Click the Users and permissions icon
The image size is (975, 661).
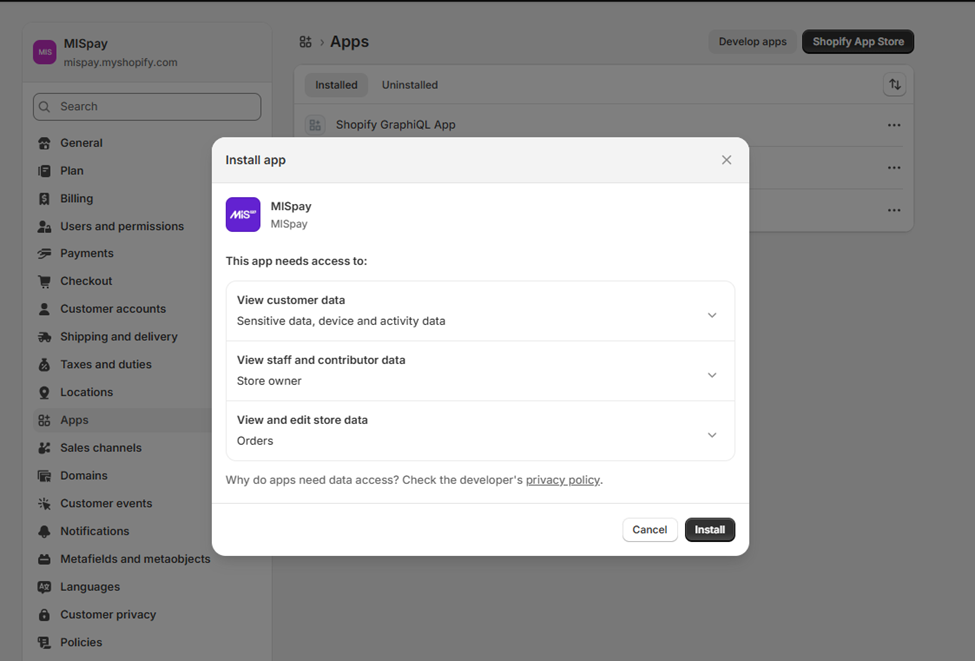(x=44, y=226)
